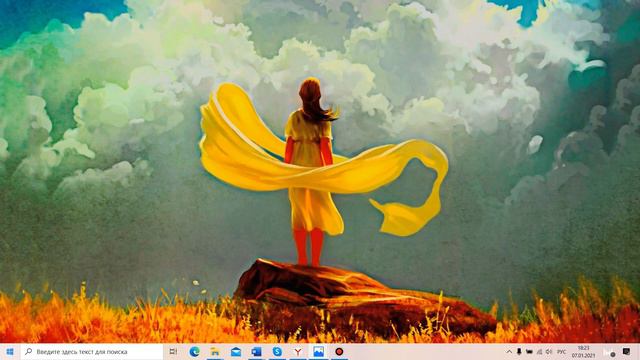Screen dimensions: 640x360
Task: Focus the taskbar search text field
Action: (x=92, y=351)
